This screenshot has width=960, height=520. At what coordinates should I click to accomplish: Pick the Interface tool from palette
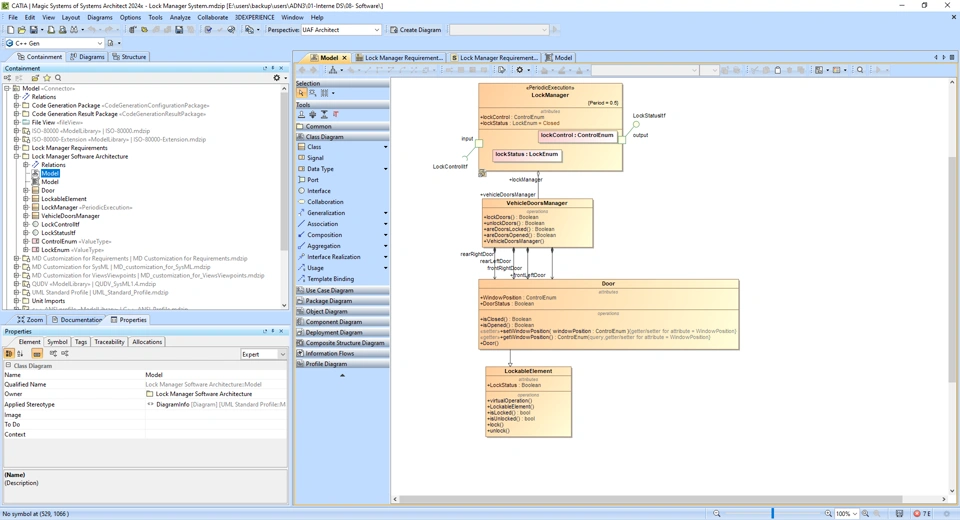click(x=318, y=191)
